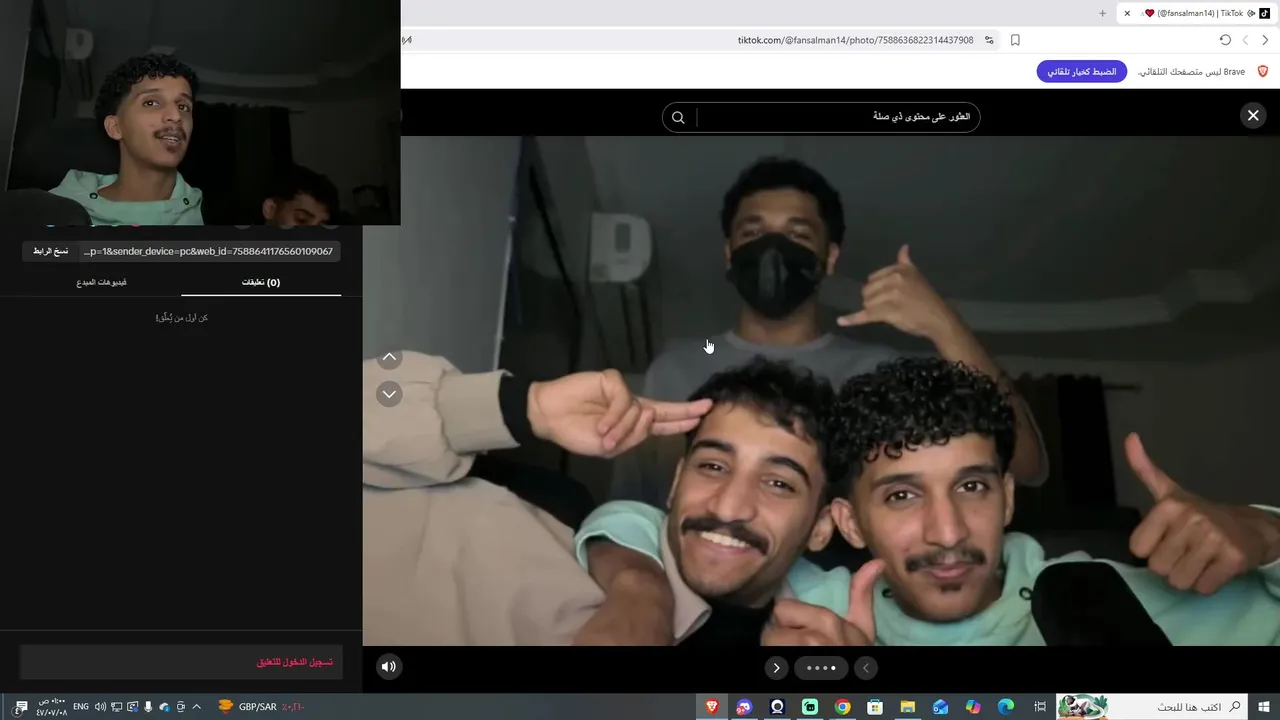Open the green app icon on taskbar
Screen dimensions: 1280x720
tap(810, 707)
